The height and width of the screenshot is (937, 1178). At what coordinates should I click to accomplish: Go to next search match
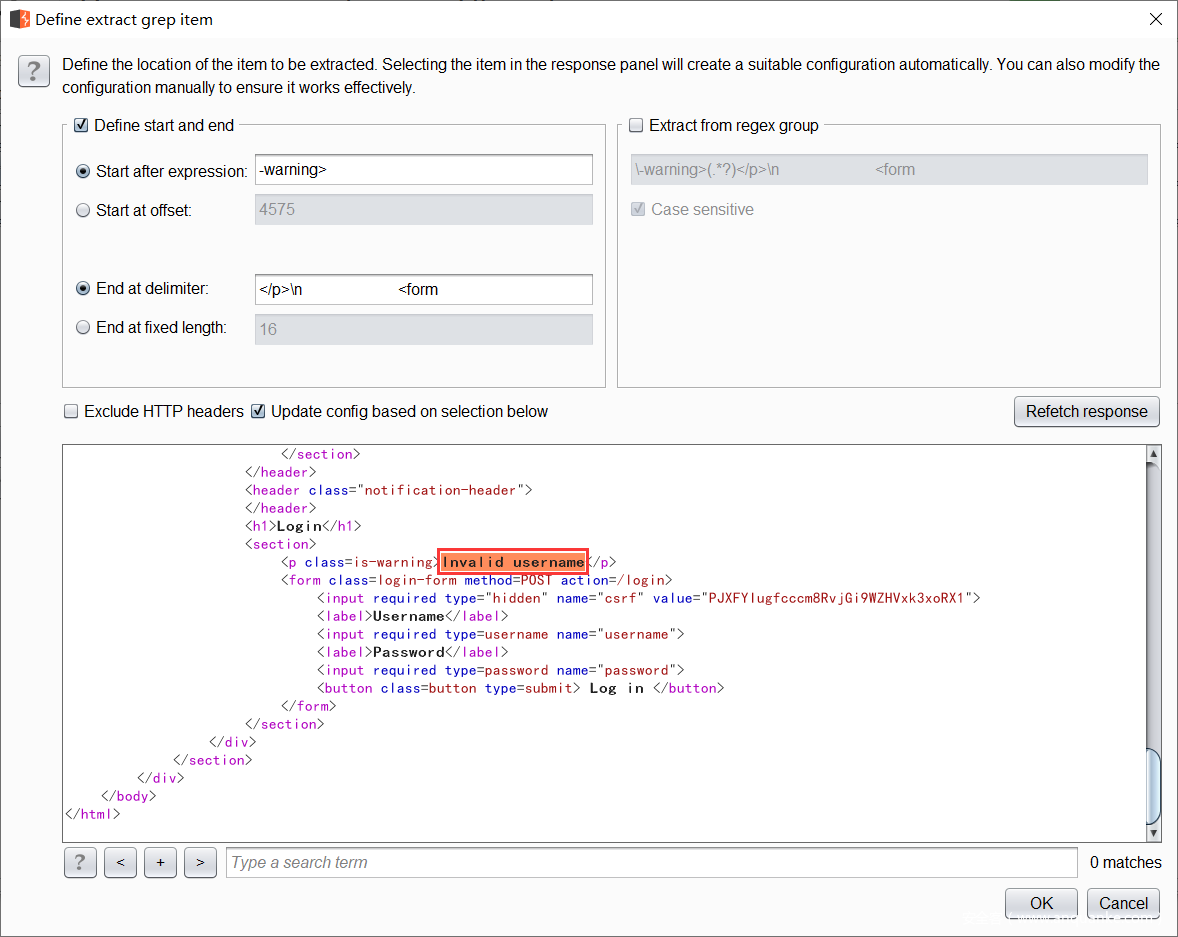point(200,862)
